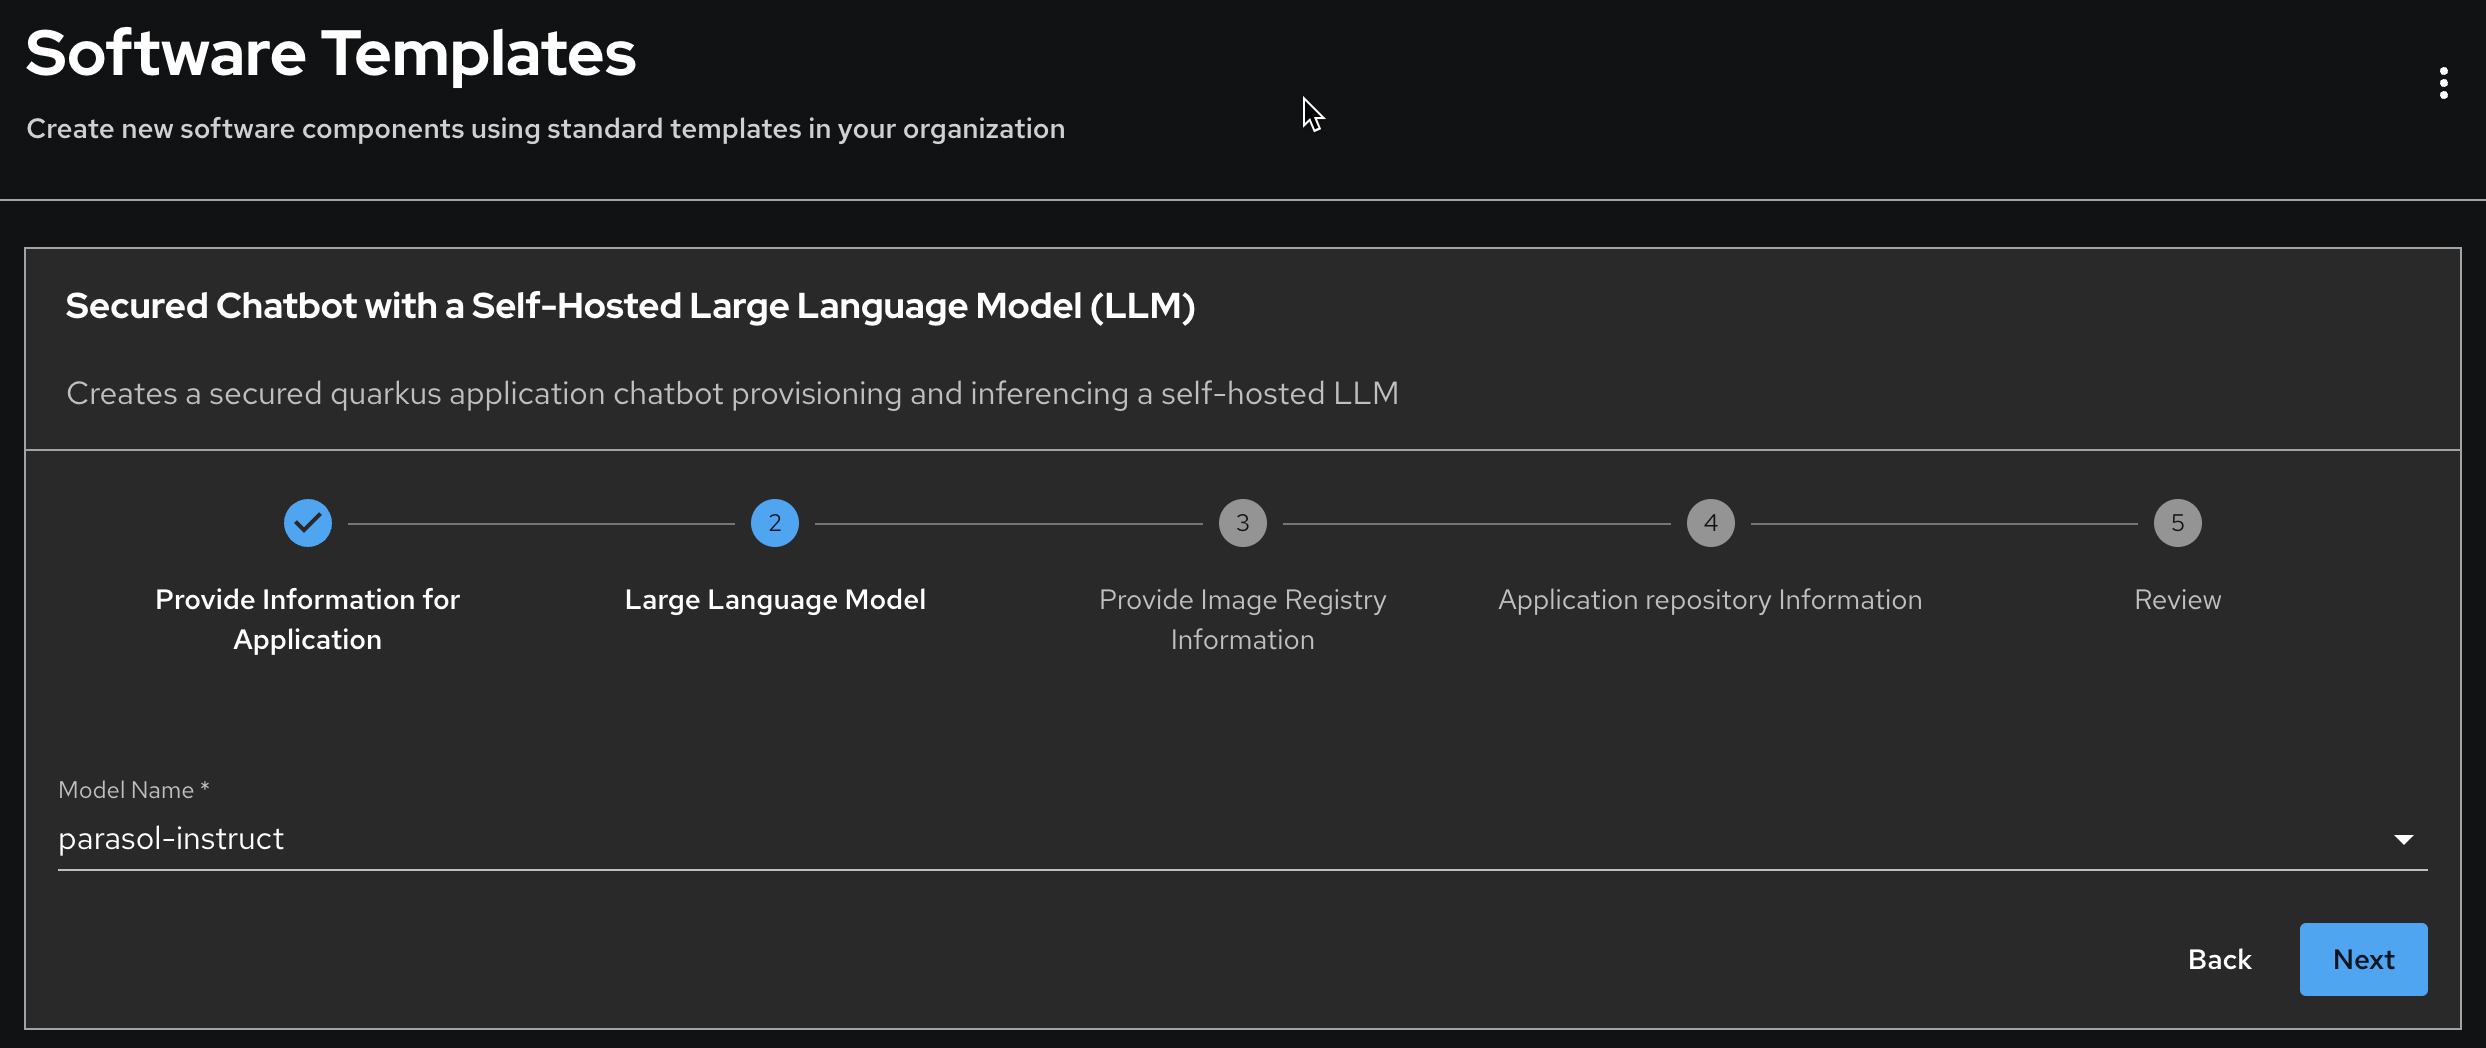Click the 'Review' step label
2486x1048 pixels.
2177,599
